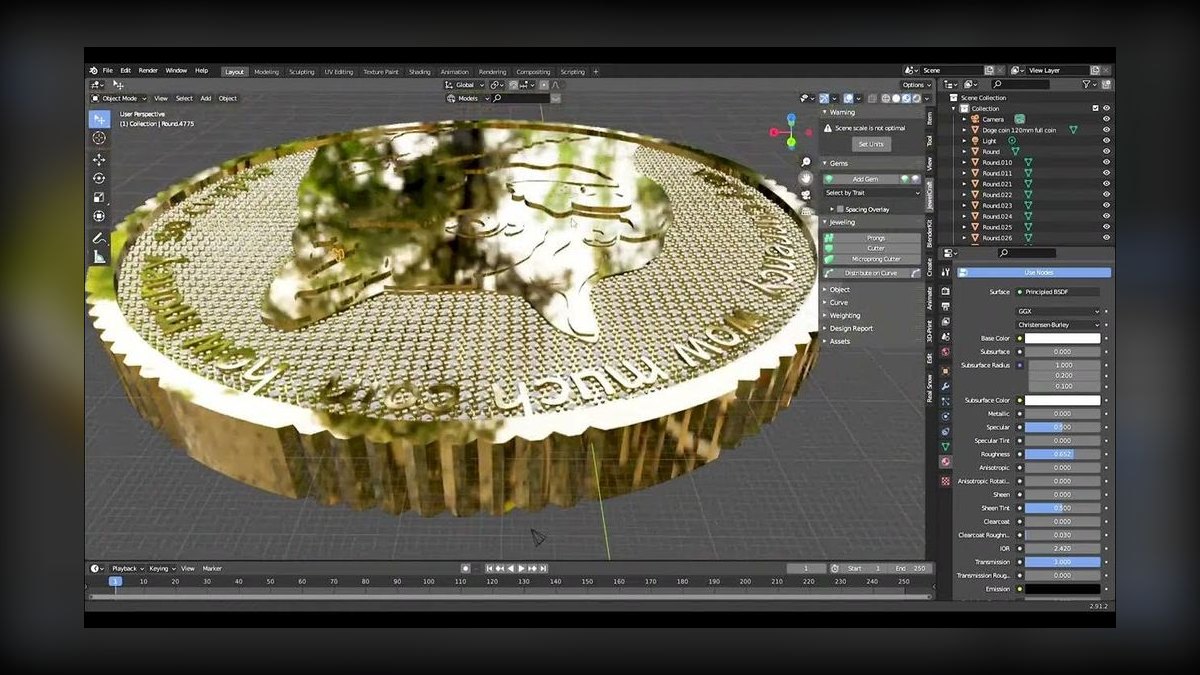Click the Add Gem button

(865, 179)
